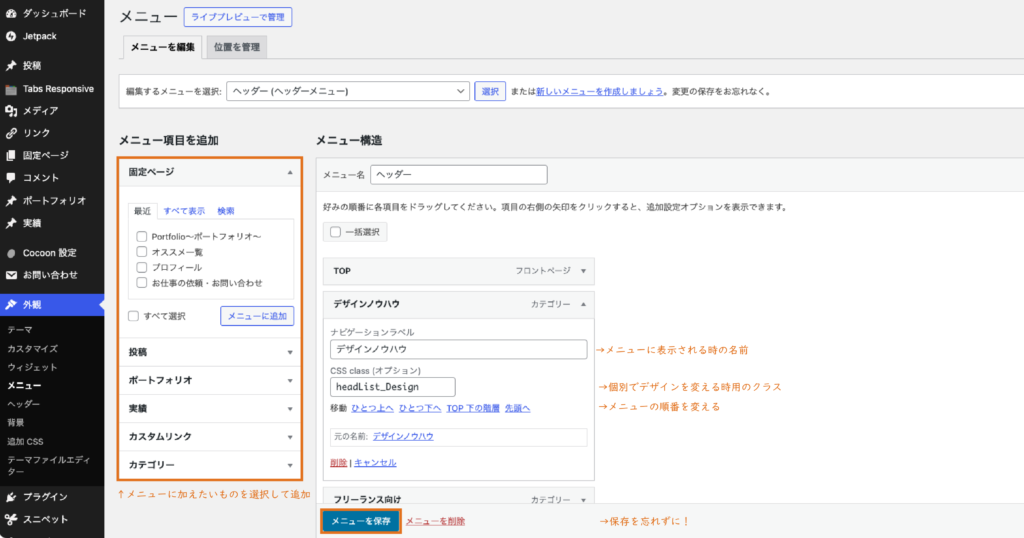Click the リンク chain icon
The height and width of the screenshot is (538, 1024).
point(11,133)
